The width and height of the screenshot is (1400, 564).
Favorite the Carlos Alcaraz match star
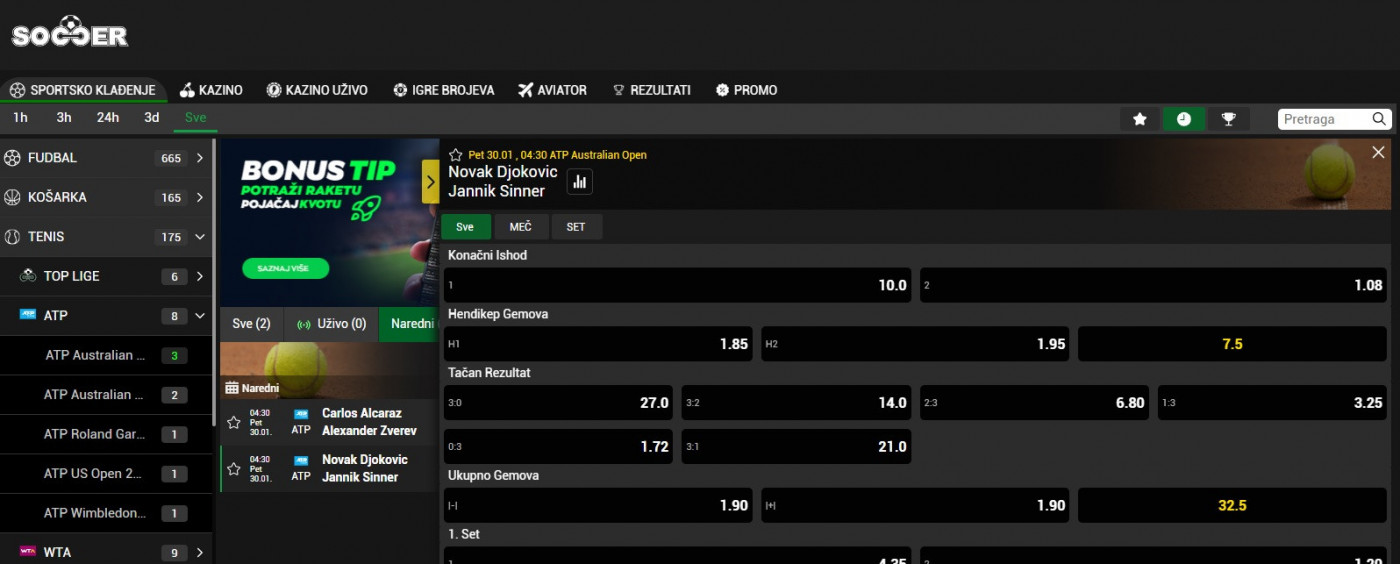click(x=234, y=422)
